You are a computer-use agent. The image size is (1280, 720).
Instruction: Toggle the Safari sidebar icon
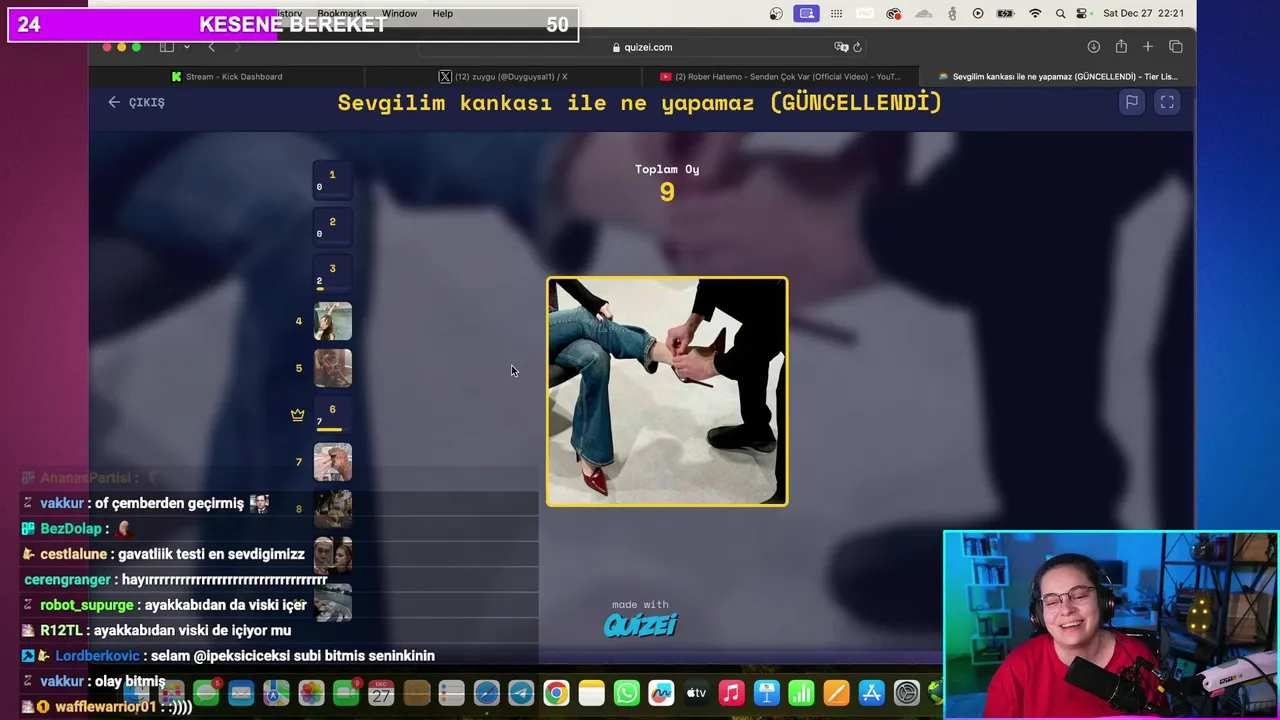point(167,47)
